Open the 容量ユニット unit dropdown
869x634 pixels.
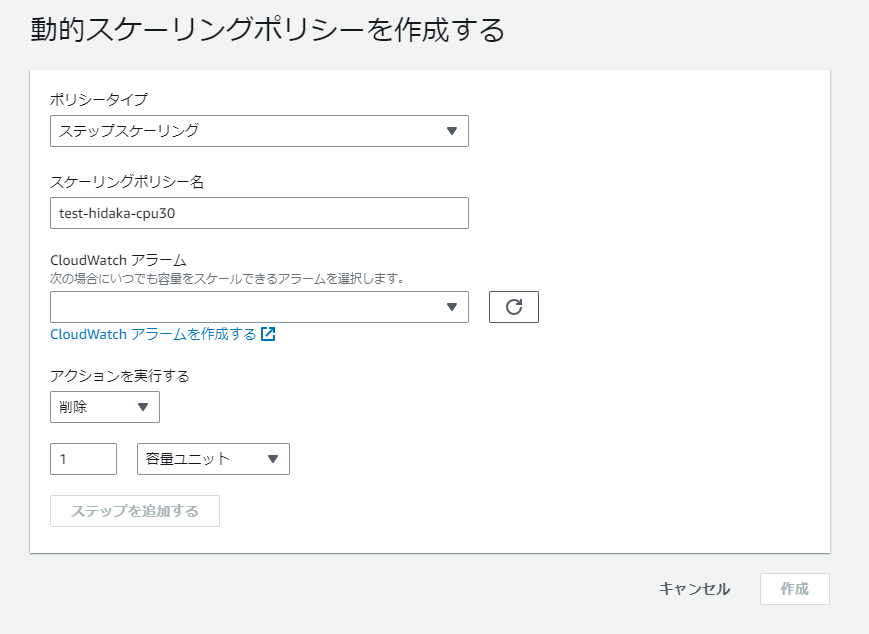213,459
